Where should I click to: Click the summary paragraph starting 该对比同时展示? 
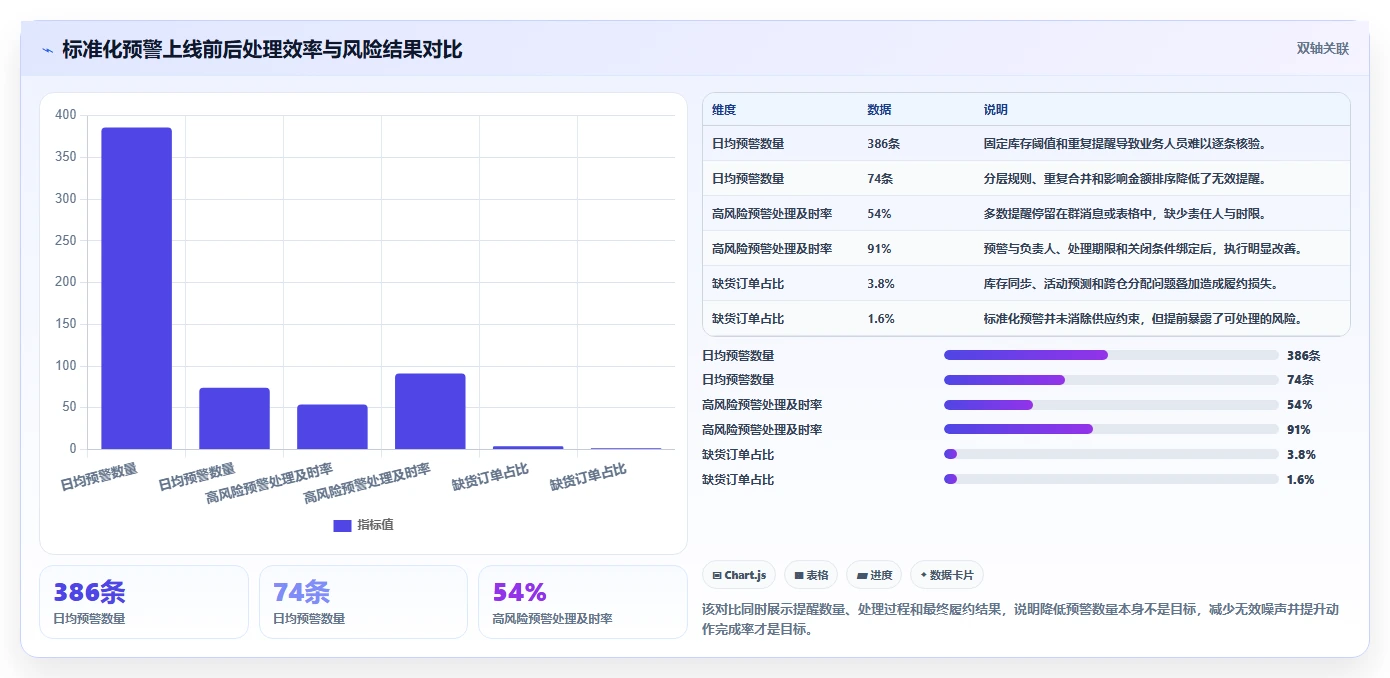pyautogui.click(x=1020, y=619)
